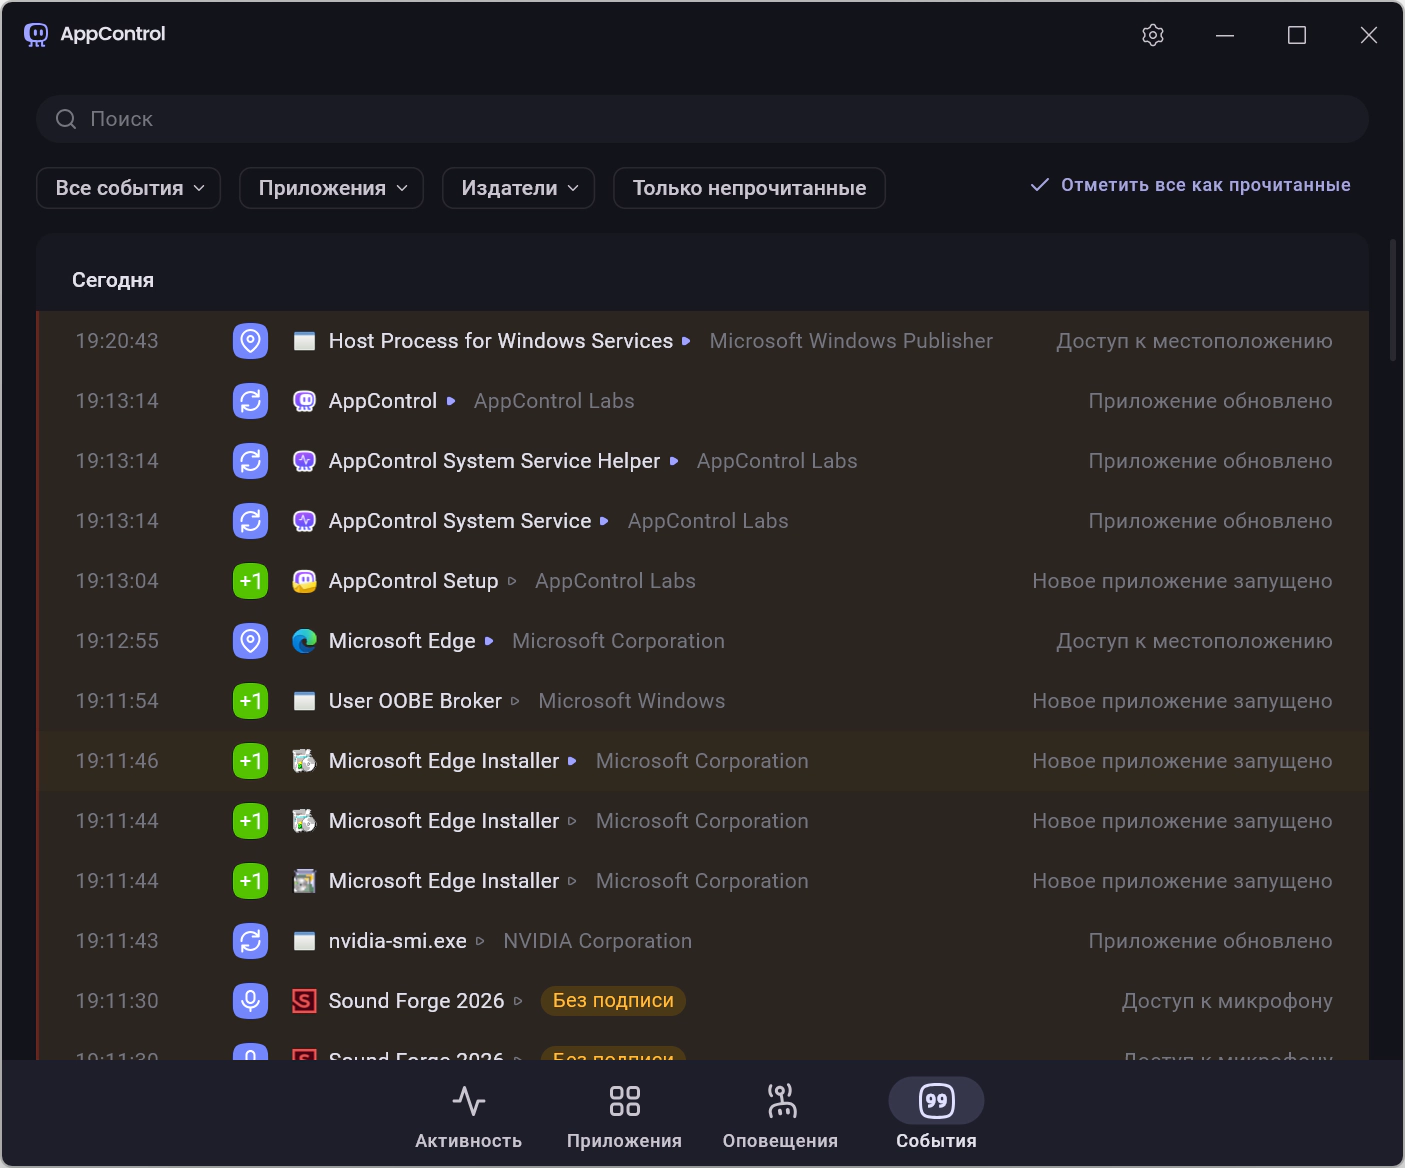Image resolution: width=1405 pixels, height=1168 pixels.
Task: Click update icon in the AppControl Labs row at 19:13:14 with no 'System' in its name
Action: [x=250, y=401]
